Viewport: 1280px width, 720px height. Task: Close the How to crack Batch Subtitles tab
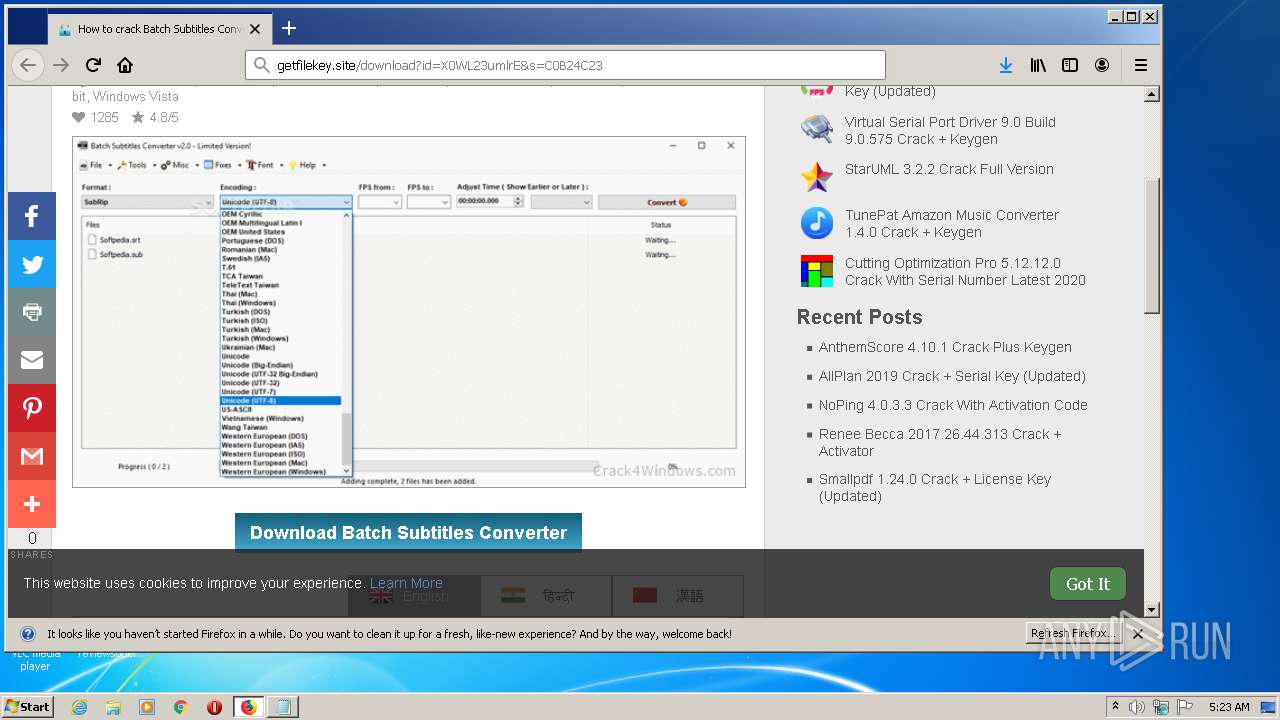coord(255,29)
